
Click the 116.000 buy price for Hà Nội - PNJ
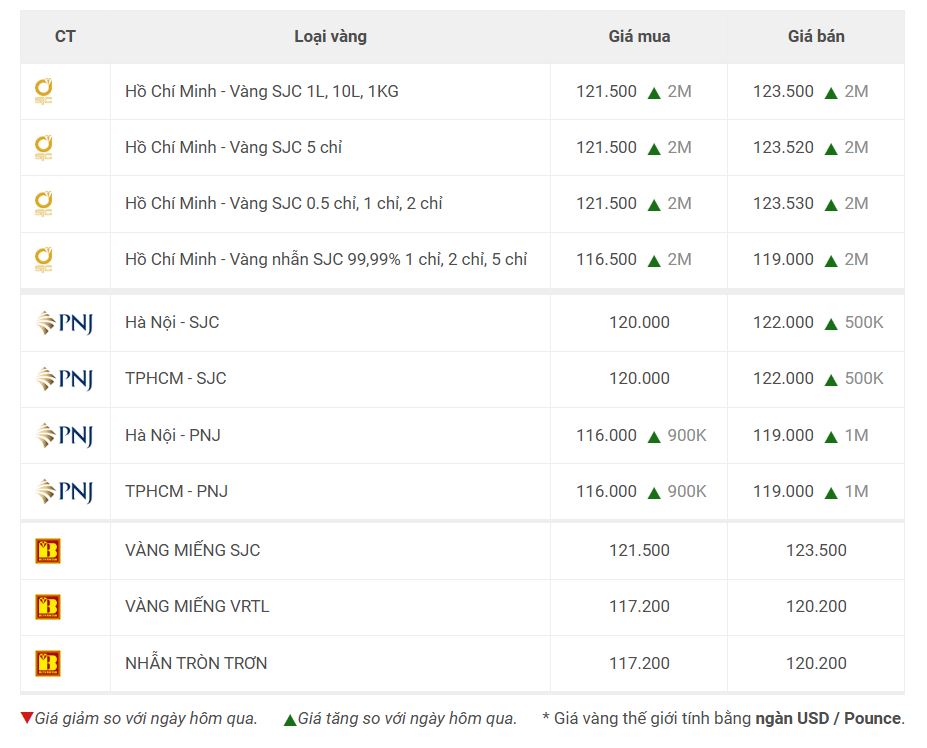(x=607, y=435)
